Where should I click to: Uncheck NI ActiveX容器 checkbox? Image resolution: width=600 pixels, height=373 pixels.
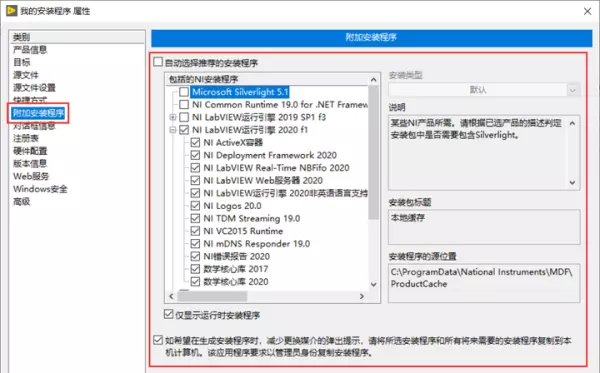tap(195, 142)
